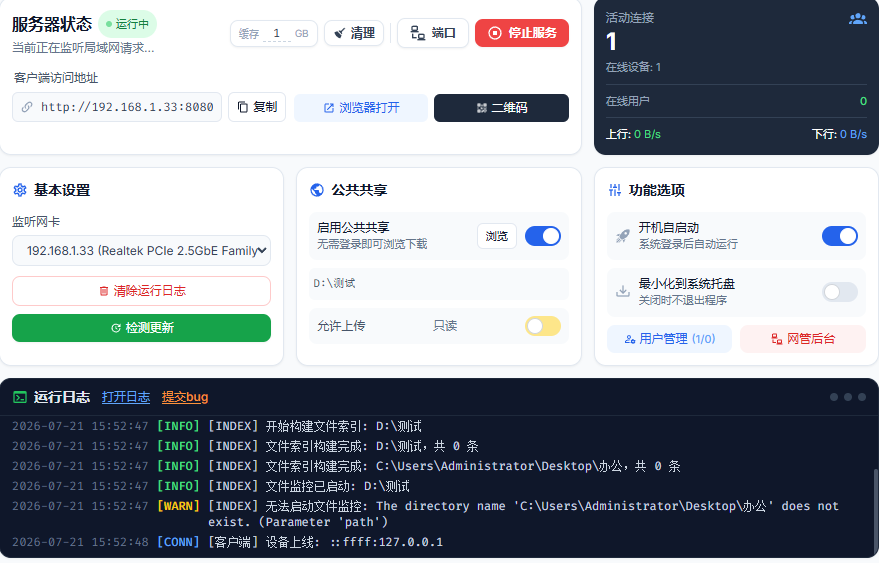Click the active connections users icon
The image size is (879, 563).
point(857,19)
